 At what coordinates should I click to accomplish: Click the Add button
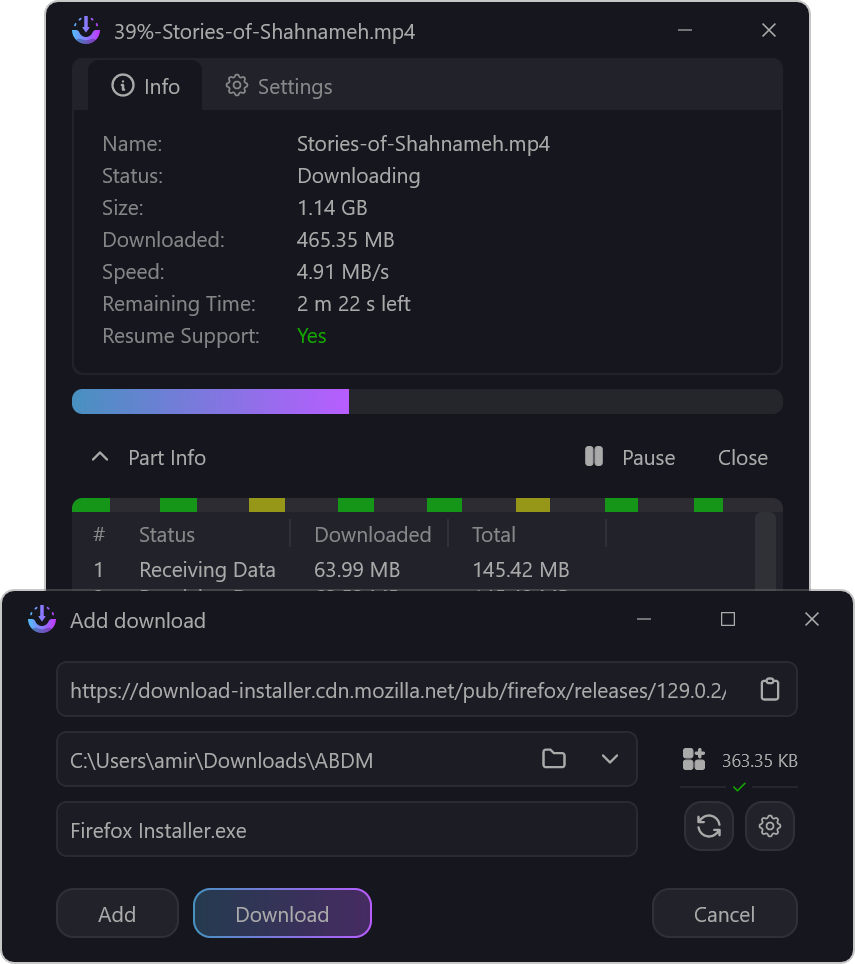click(x=117, y=914)
